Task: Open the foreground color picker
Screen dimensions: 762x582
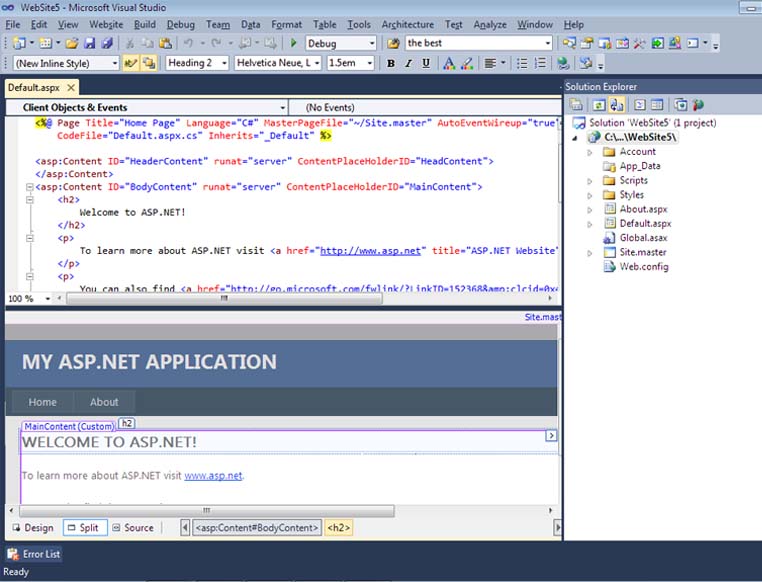Action: tap(449, 63)
